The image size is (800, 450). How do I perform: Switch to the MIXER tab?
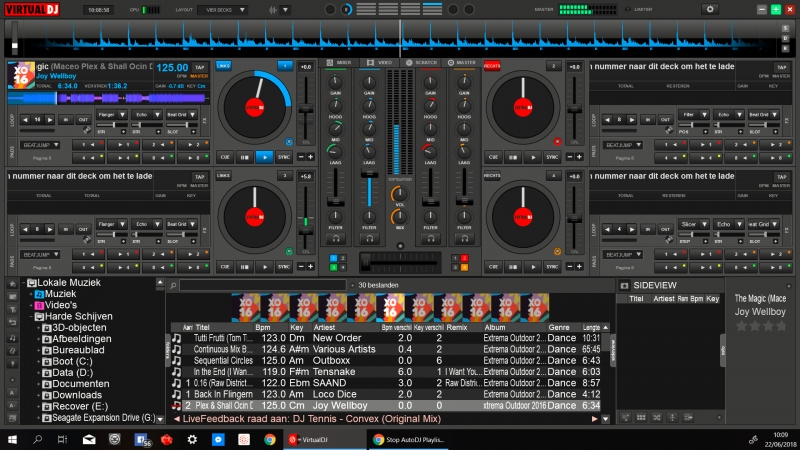[x=339, y=63]
